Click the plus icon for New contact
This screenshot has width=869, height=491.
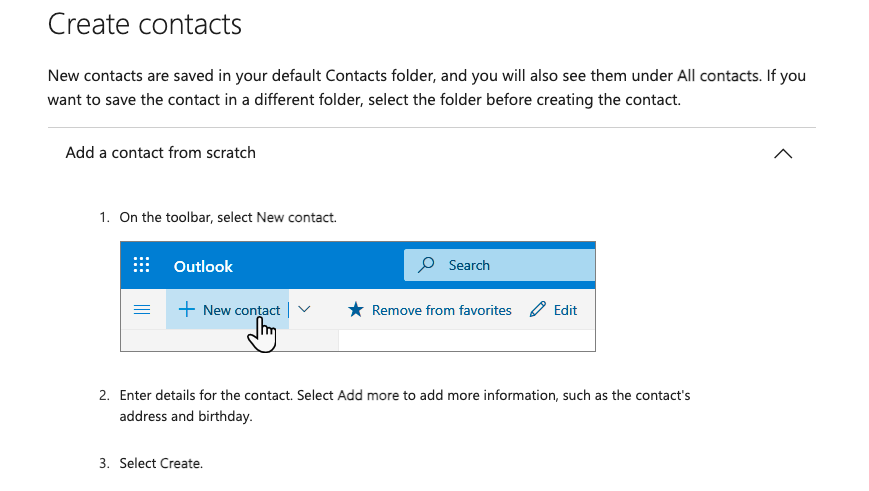pos(187,309)
